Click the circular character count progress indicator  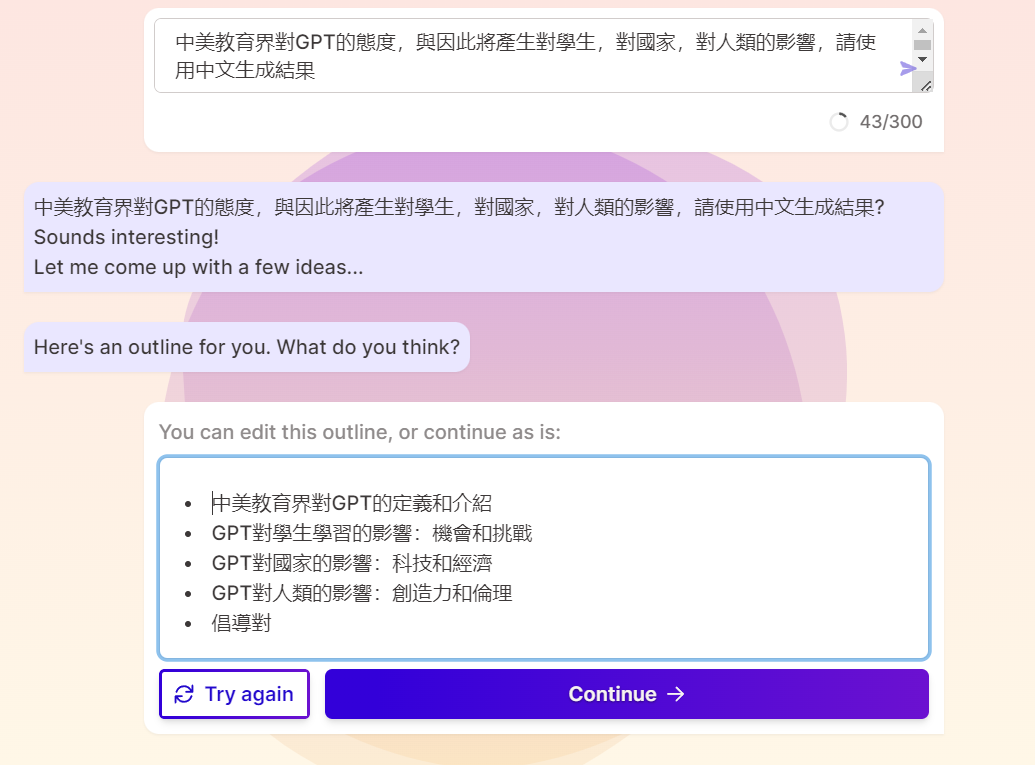(839, 122)
